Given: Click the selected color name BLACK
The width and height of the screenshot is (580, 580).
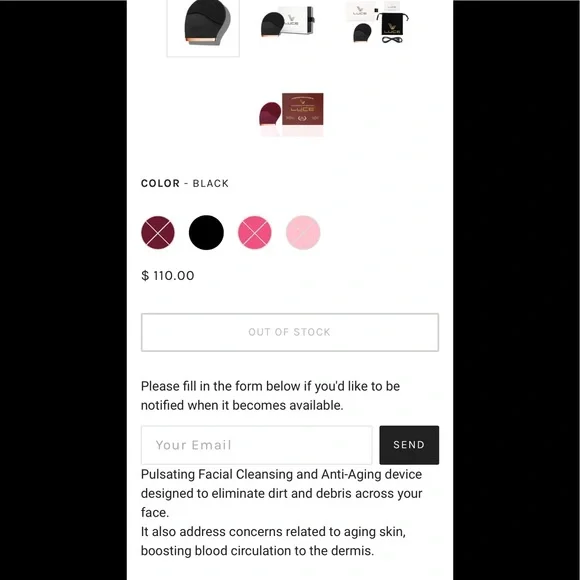Looking at the screenshot, I should coord(210,183).
